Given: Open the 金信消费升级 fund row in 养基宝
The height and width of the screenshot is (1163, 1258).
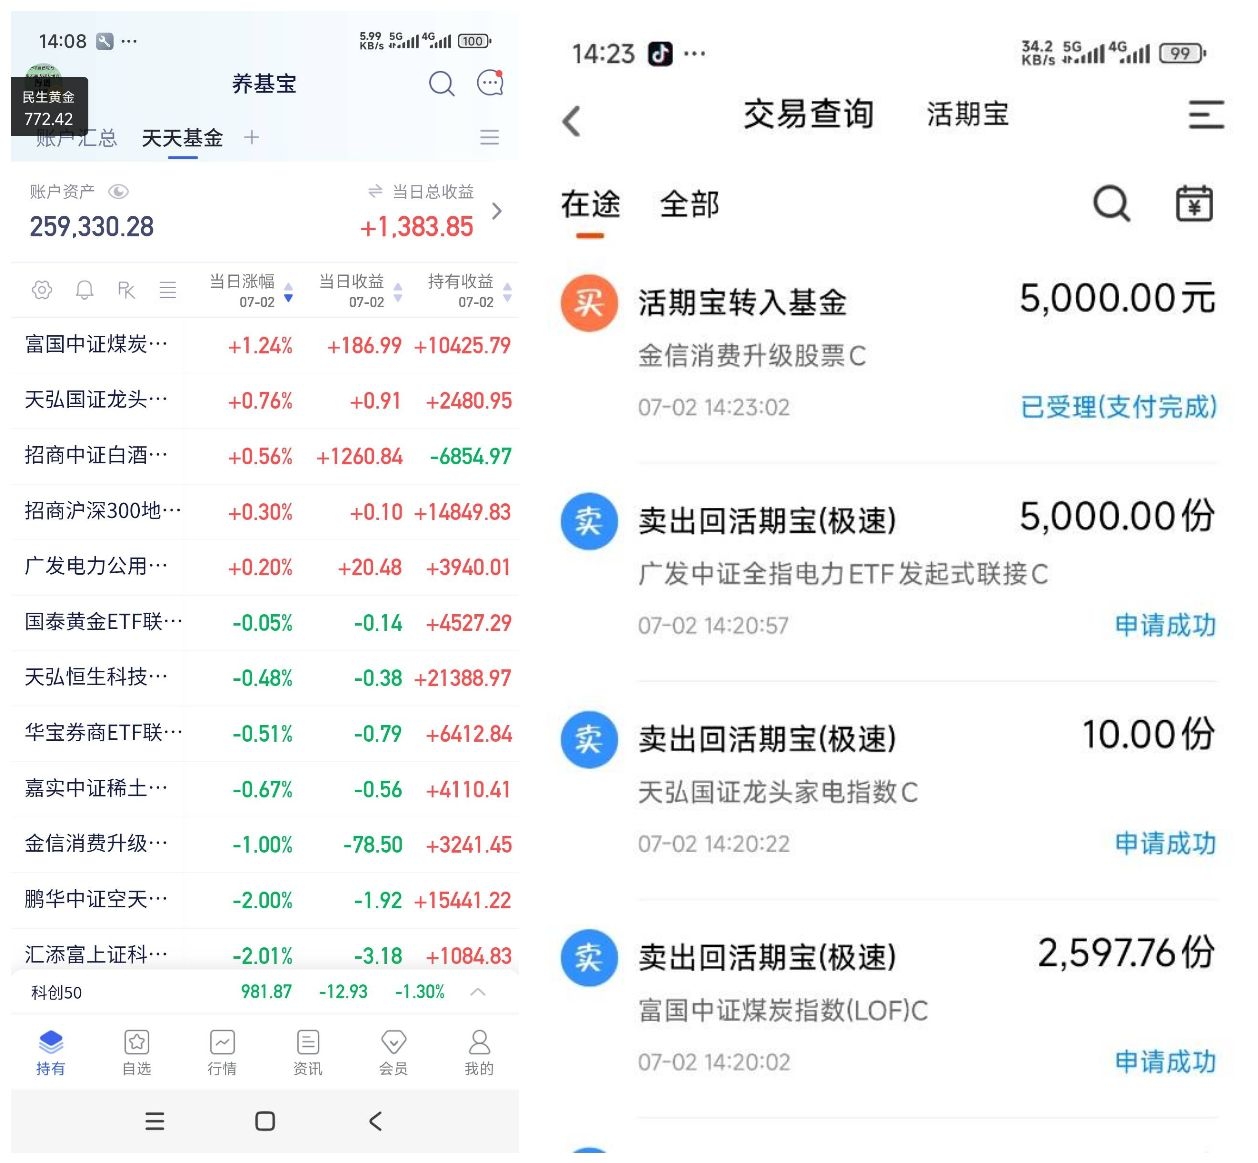Looking at the screenshot, I should pos(265,845).
